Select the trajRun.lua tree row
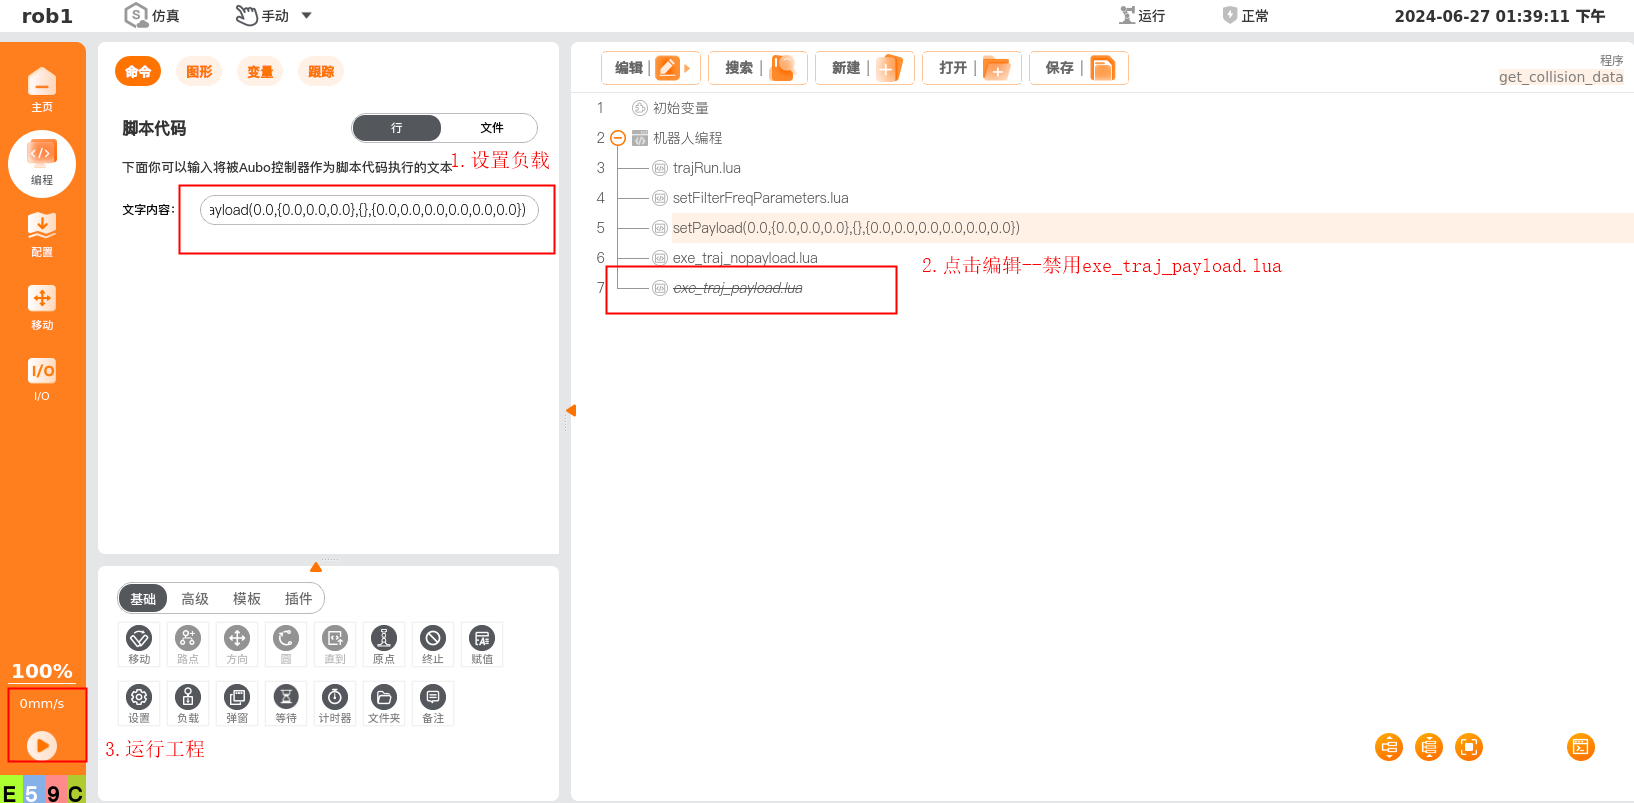This screenshot has height=803, width=1634. coord(706,168)
